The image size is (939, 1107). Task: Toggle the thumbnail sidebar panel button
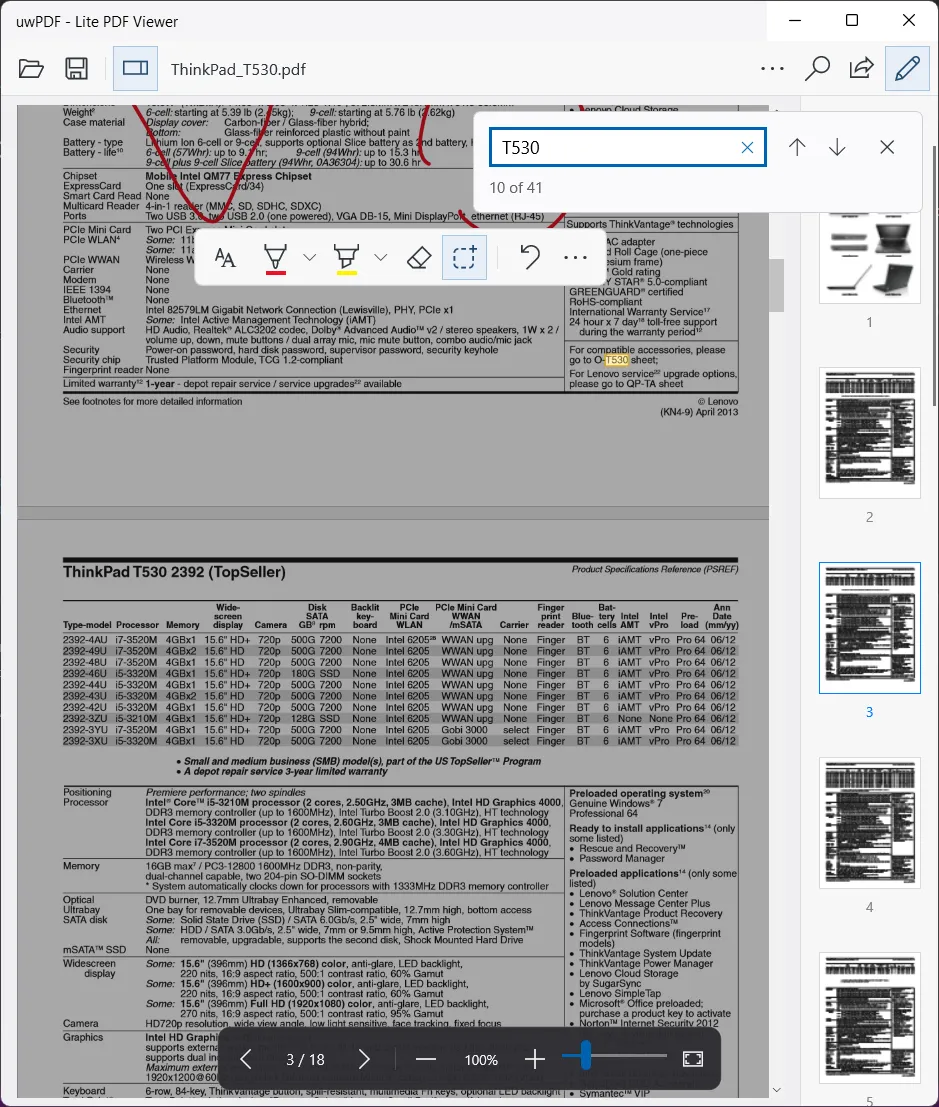136,68
